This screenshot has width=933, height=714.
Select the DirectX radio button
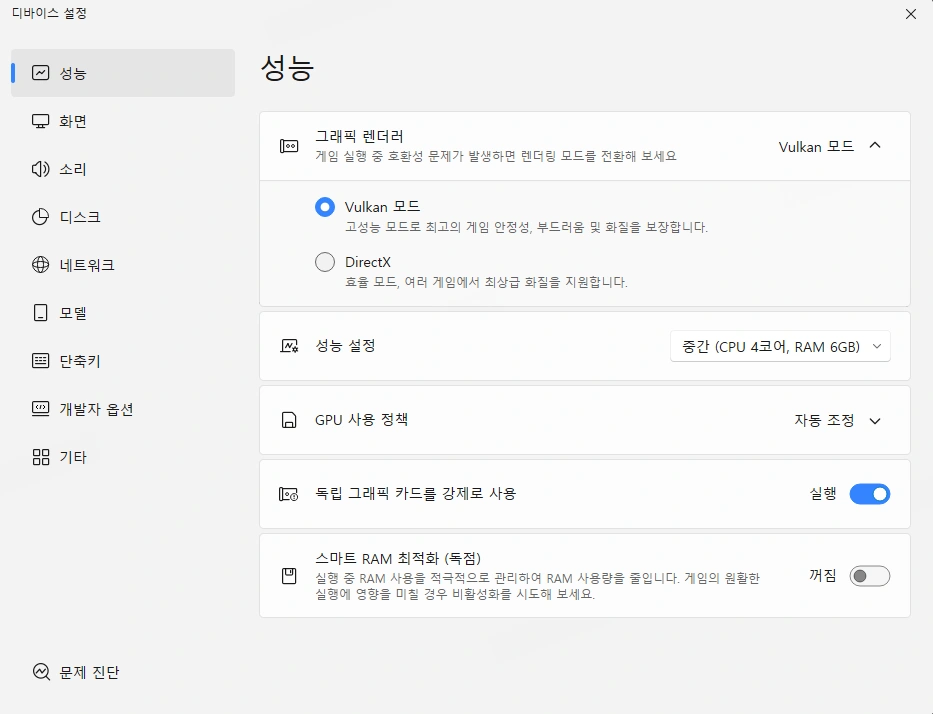pyautogui.click(x=325, y=262)
